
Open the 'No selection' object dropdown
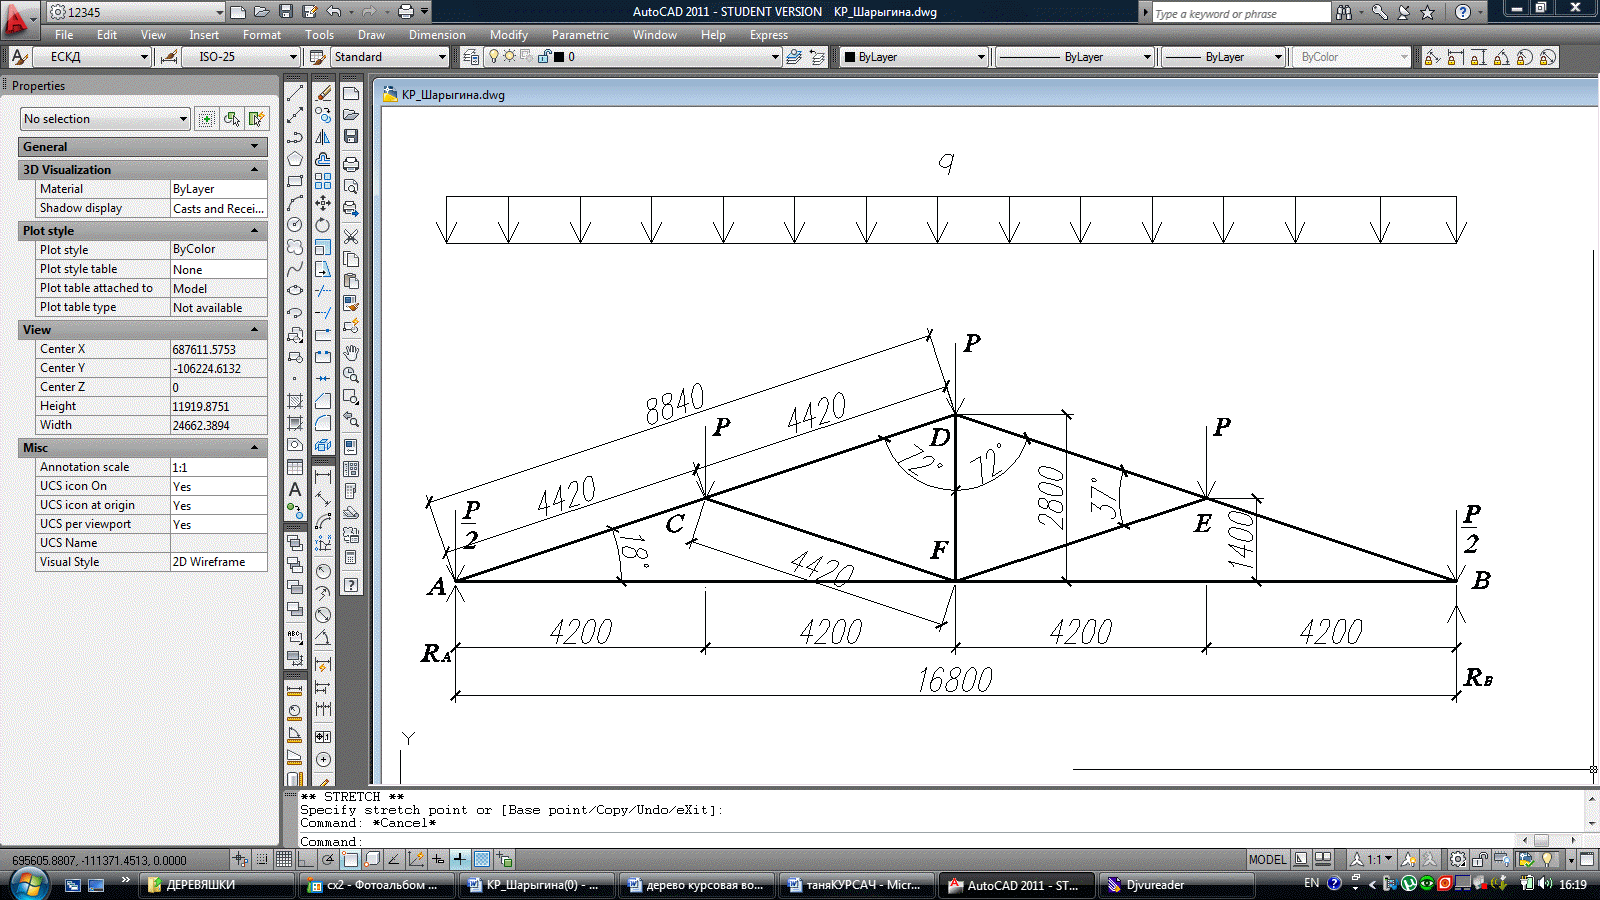point(183,119)
